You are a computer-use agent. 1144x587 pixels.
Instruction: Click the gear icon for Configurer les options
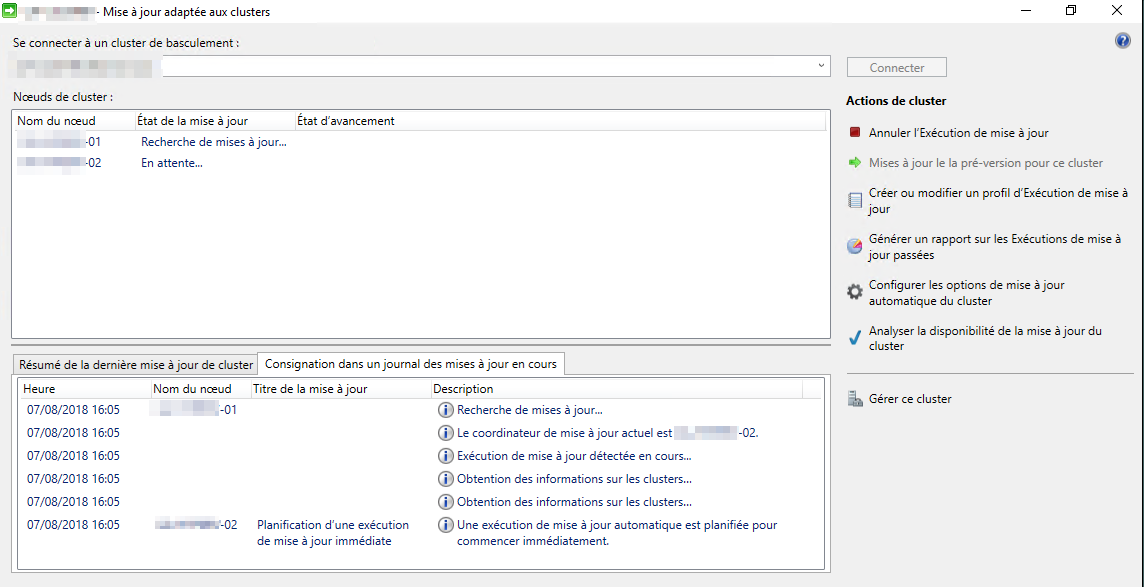pos(854,292)
